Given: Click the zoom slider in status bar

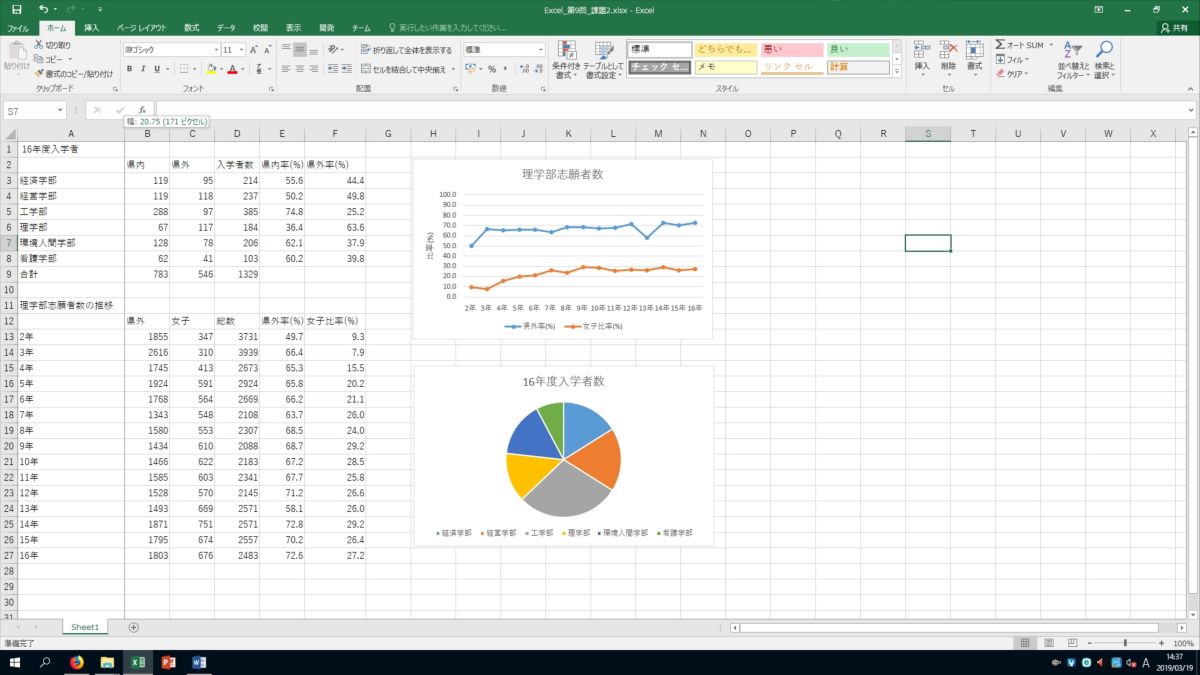Looking at the screenshot, I should coord(1125,643).
